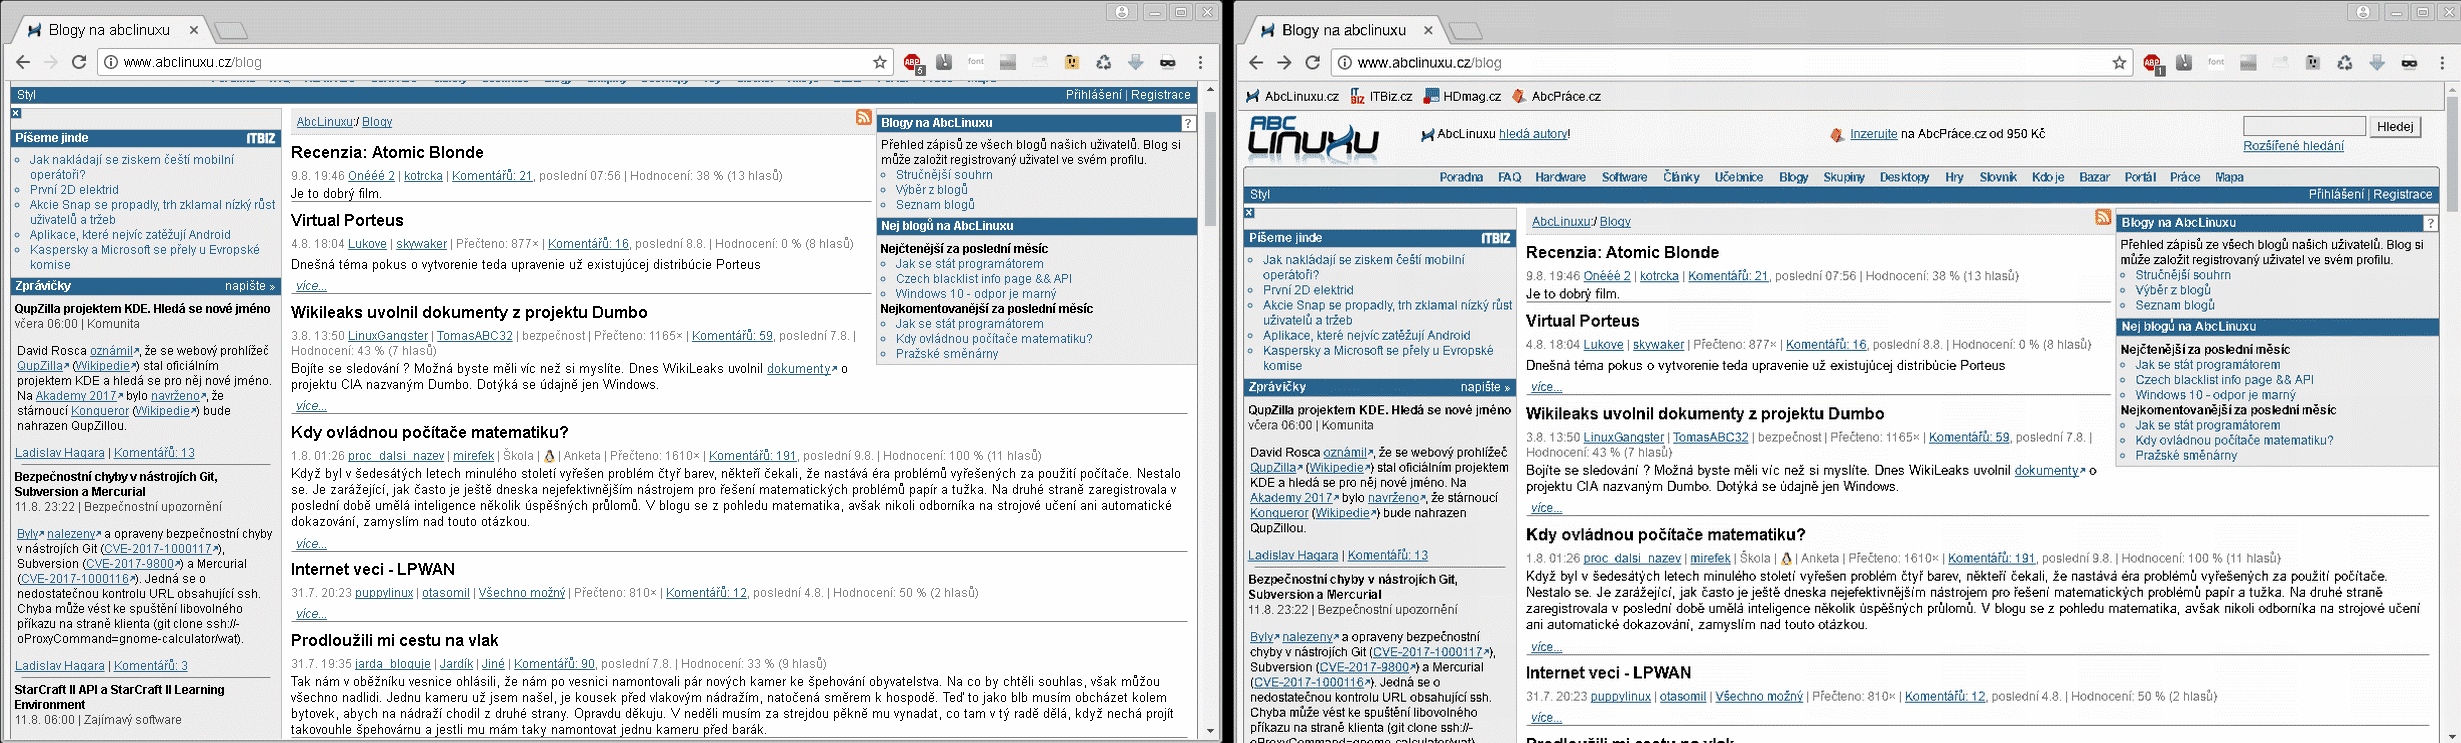Open the Bazar menu item in right window
The width and height of the screenshot is (2461, 743).
2094,177
